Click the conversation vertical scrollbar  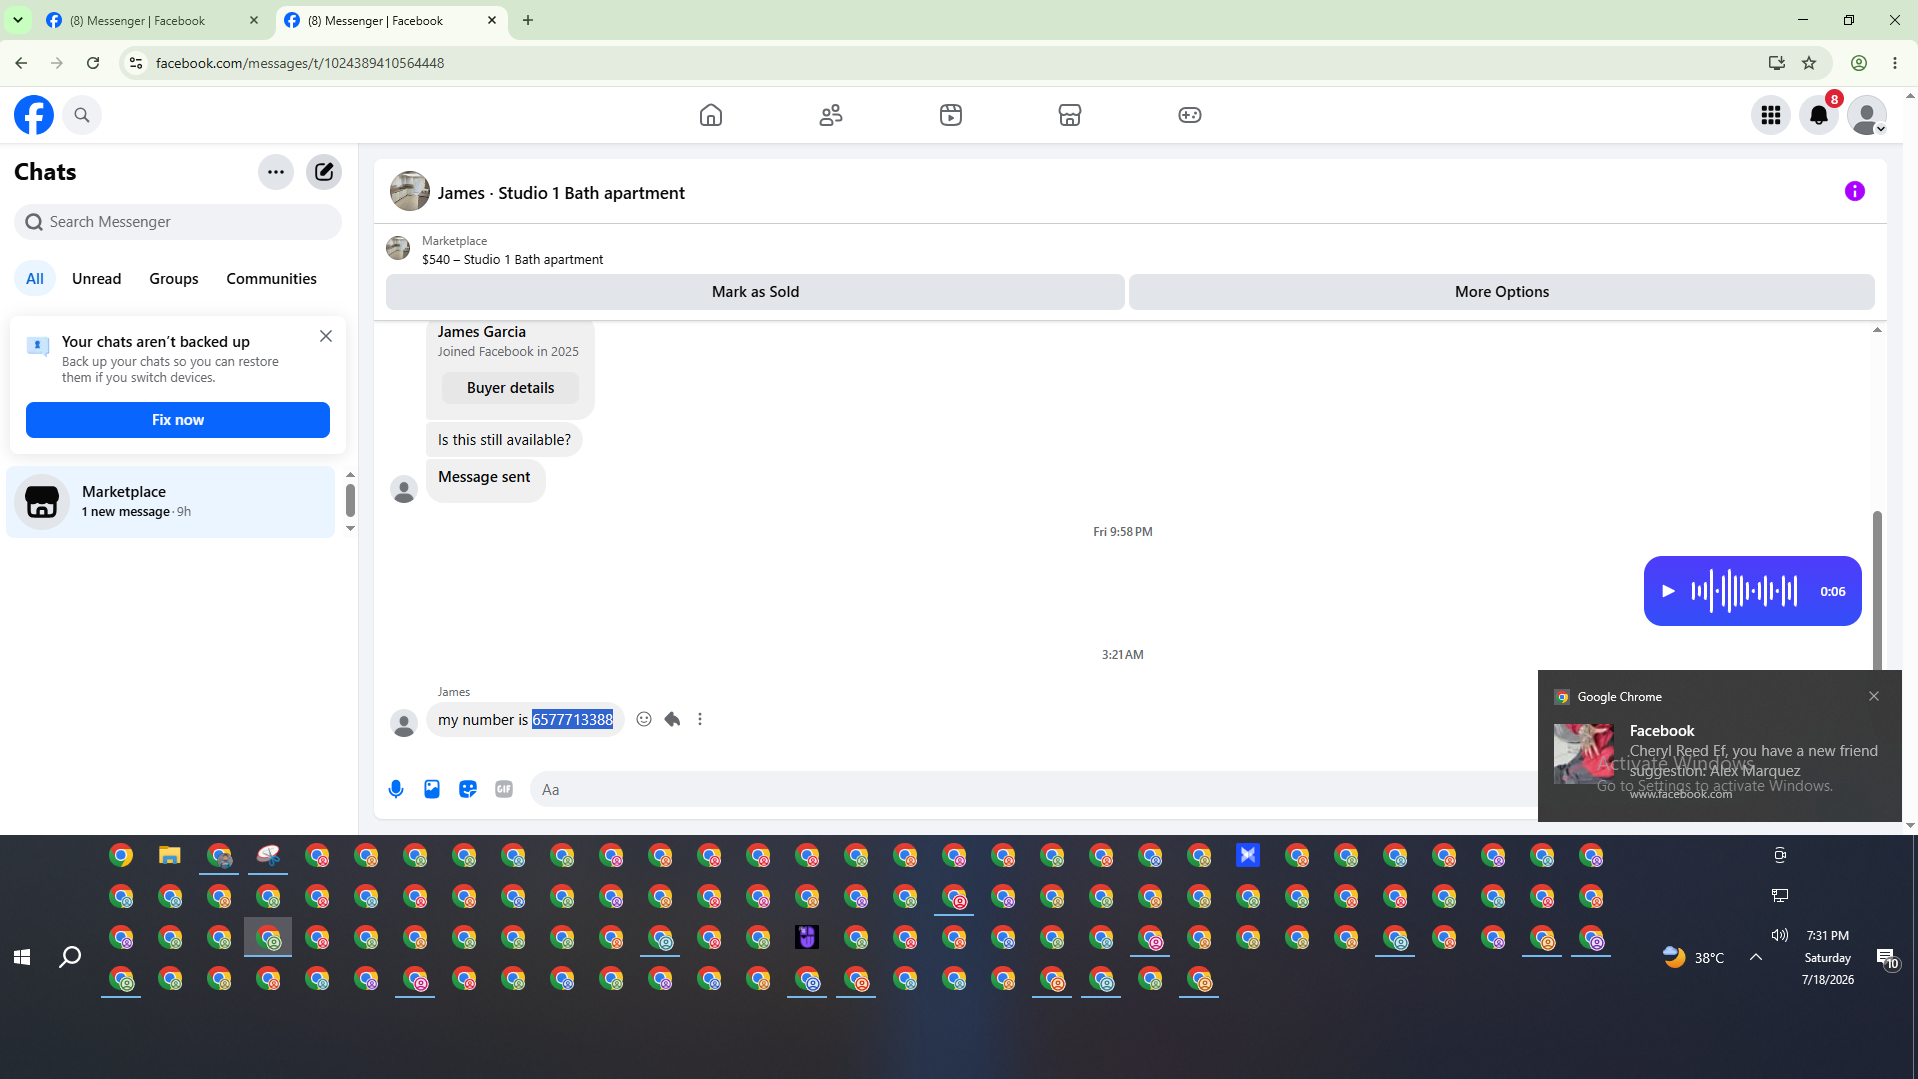pyautogui.click(x=1877, y=590)
